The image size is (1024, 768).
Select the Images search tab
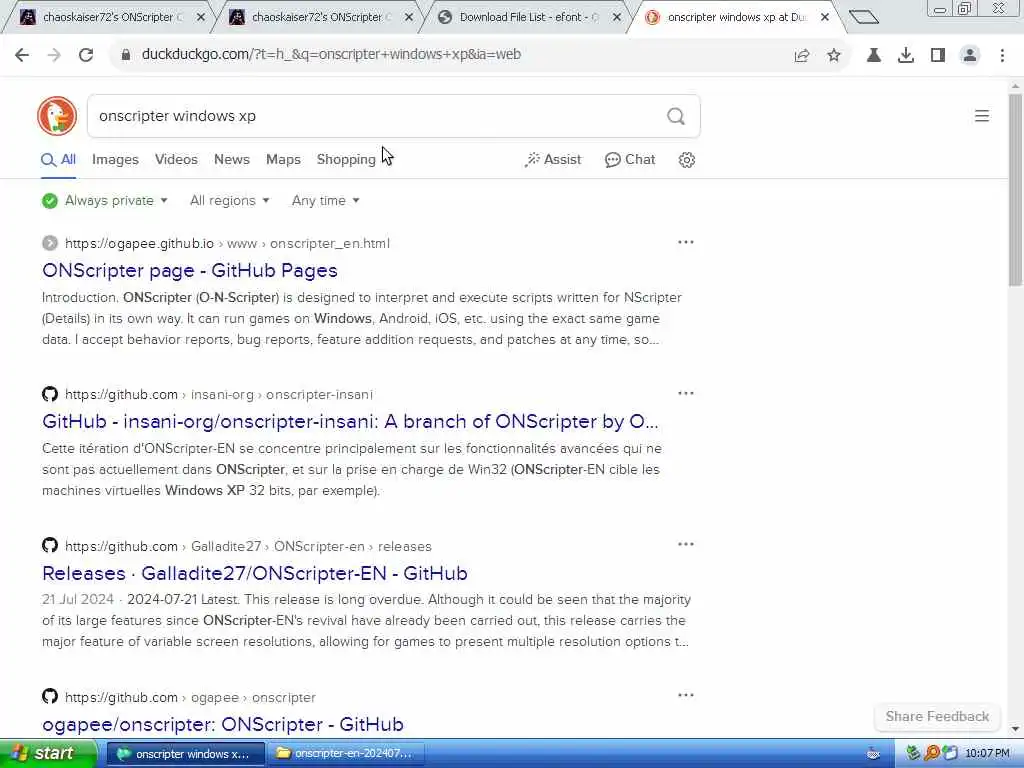tap(115, 159)
